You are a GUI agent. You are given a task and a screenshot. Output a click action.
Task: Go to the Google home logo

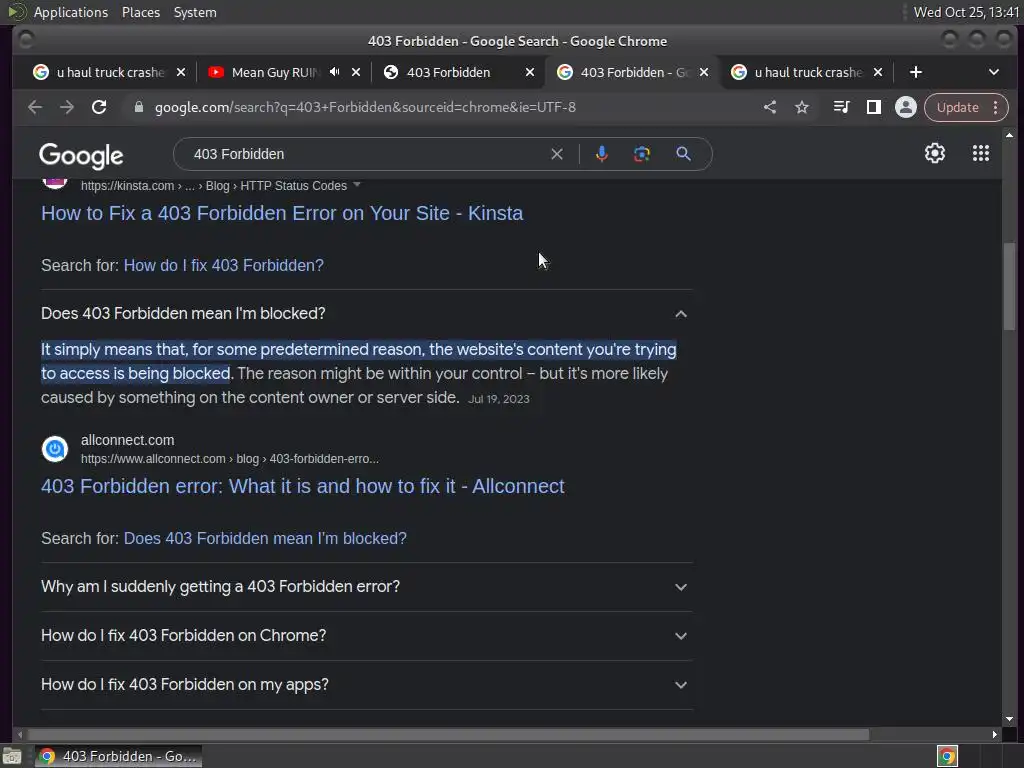coord(81,155)
